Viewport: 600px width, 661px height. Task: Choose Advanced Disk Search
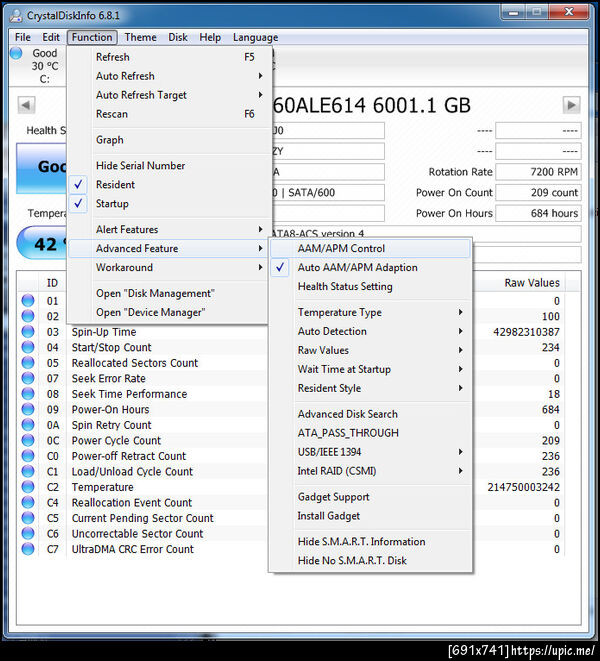(370, 414)
